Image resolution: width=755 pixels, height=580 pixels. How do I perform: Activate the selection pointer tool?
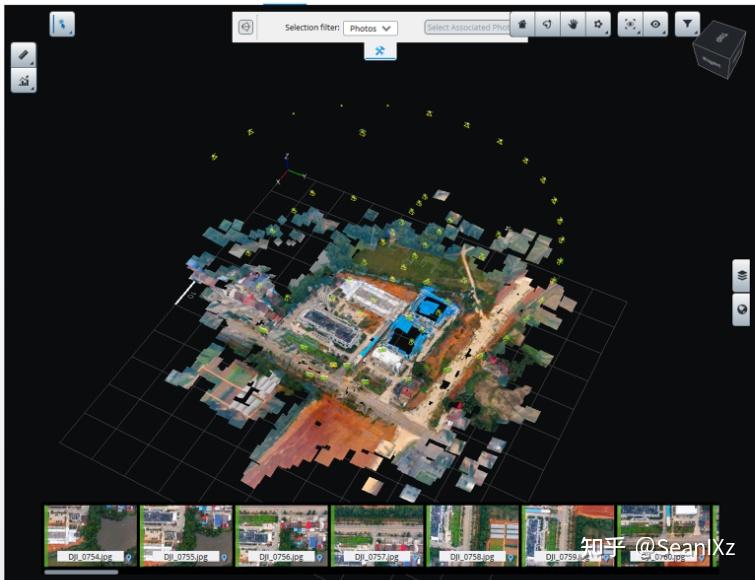62,24
